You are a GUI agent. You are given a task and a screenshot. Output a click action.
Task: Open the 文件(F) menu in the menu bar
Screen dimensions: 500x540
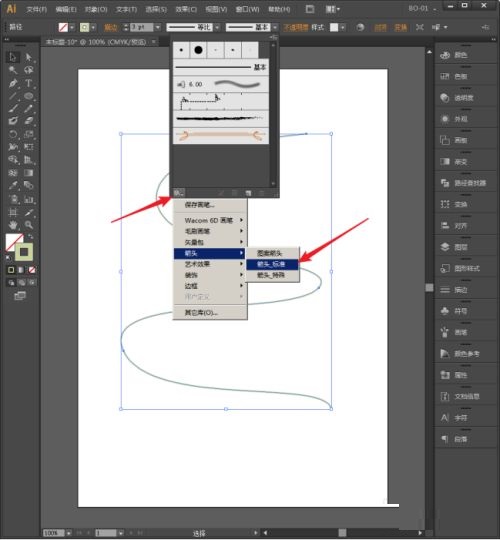(37, 9)
